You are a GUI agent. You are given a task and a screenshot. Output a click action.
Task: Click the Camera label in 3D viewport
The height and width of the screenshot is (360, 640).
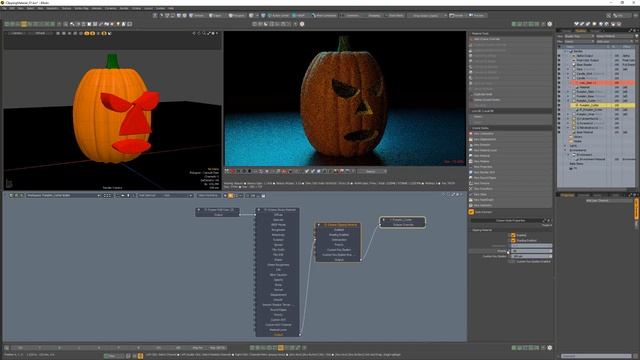17,33
